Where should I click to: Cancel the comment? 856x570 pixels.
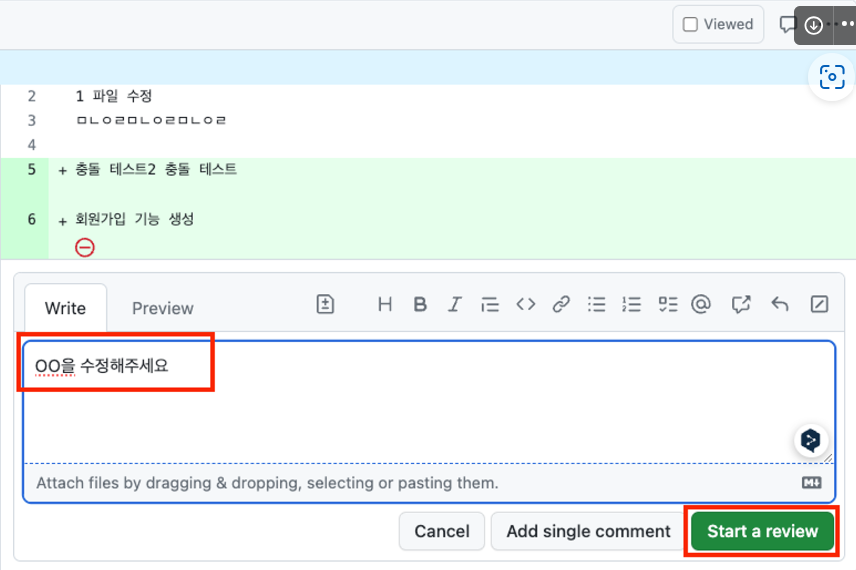pyautogui.click(x=442, y=531)
